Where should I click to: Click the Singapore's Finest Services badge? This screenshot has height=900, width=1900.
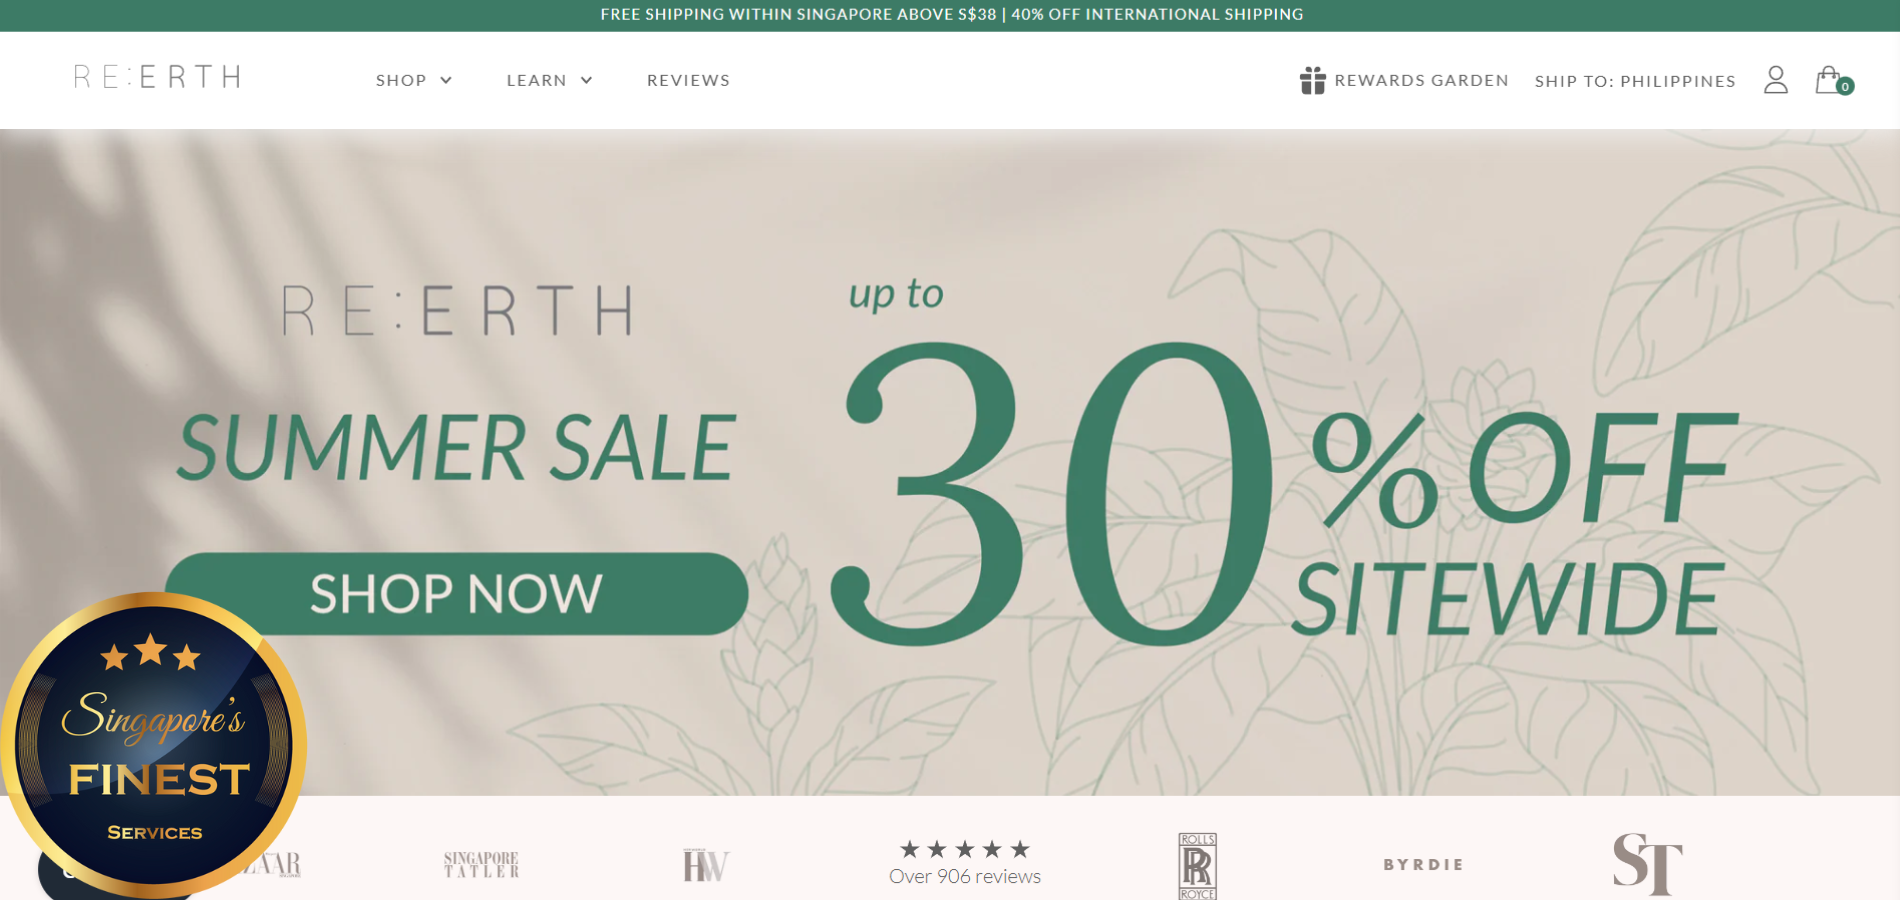pyautogui.click(x=153, y=745)
